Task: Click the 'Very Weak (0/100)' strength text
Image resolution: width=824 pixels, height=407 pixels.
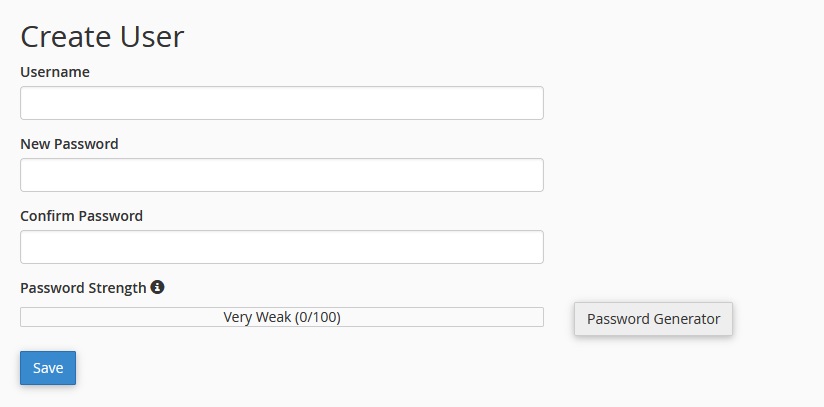Action: pos(282,317)
